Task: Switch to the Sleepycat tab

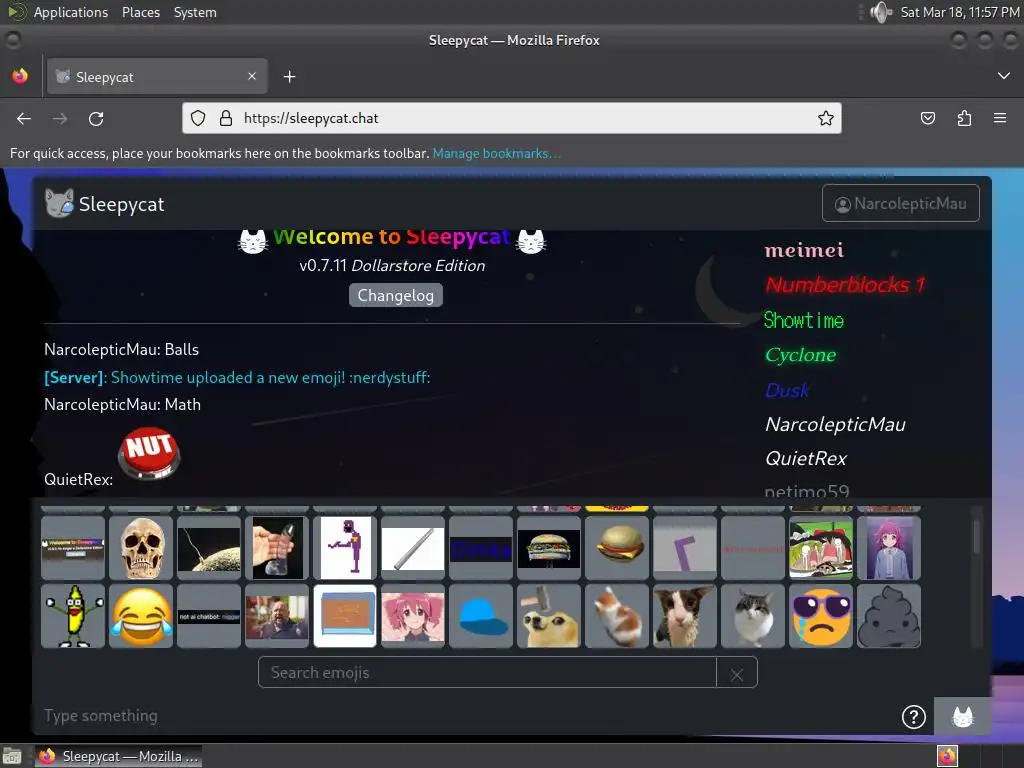Action: tap(157, 76)
